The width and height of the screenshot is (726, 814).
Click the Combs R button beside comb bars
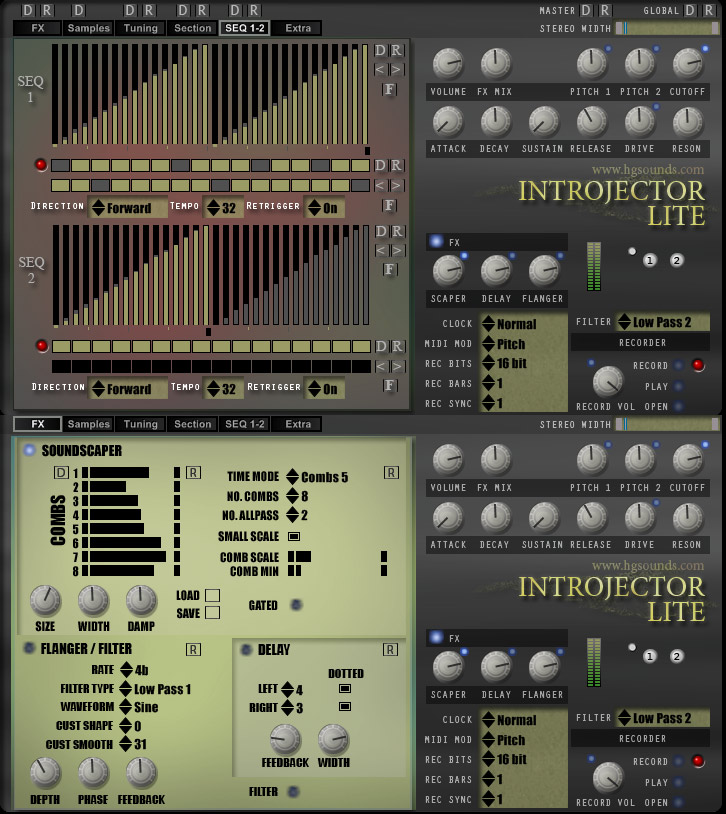(193, 472)
